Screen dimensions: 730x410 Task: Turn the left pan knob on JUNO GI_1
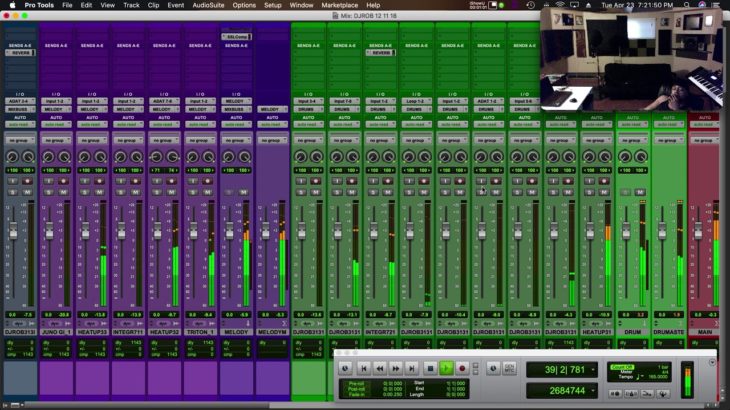(x=48, y=157)
